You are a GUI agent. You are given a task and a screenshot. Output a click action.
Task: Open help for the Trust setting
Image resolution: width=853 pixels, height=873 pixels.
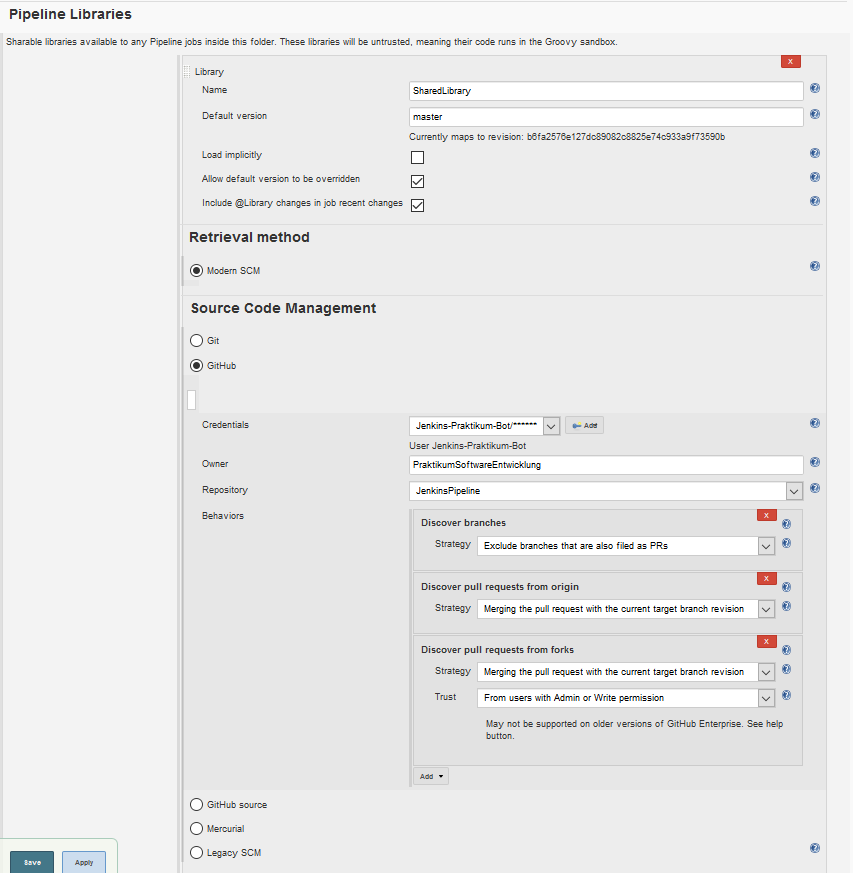(x=786, y=695)
